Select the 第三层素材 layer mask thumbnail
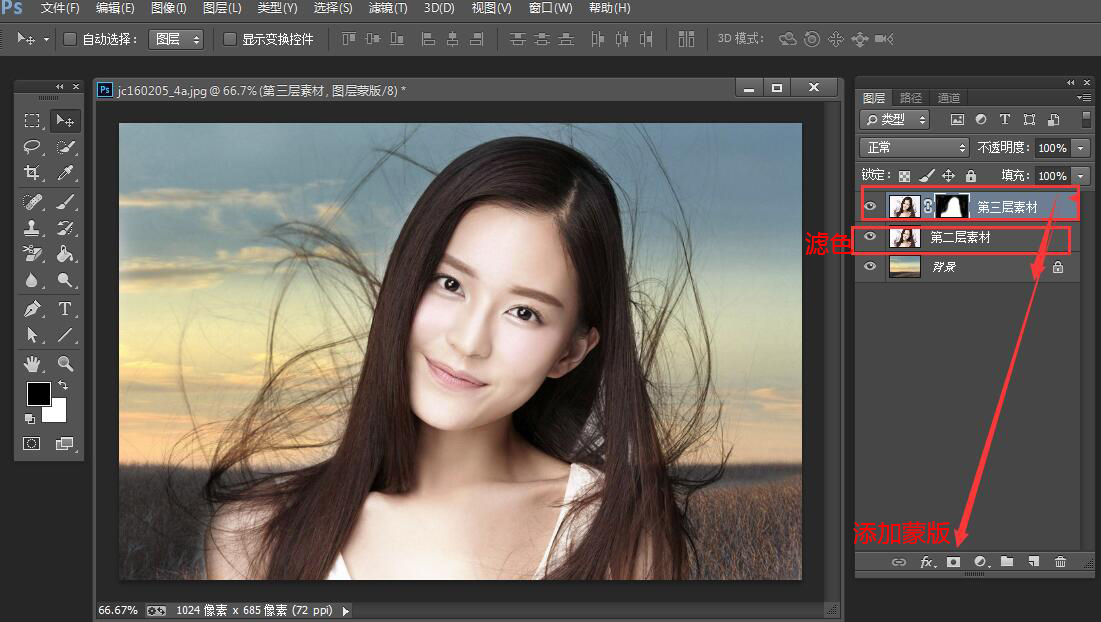Image resolution: width=1101 pixels, height=622 pixels. click(951, 206)
